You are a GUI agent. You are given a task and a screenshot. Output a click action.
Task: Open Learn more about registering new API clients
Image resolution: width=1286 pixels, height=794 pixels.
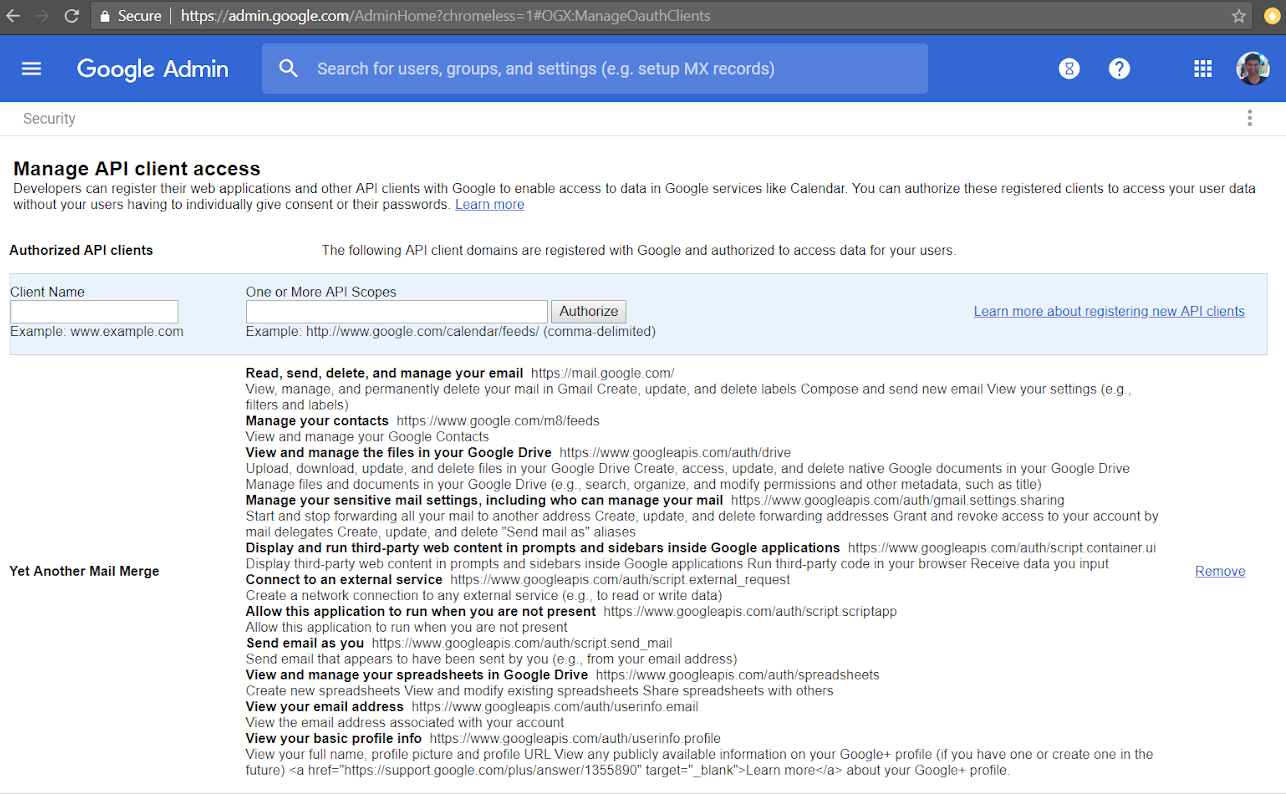[1109, 311]
